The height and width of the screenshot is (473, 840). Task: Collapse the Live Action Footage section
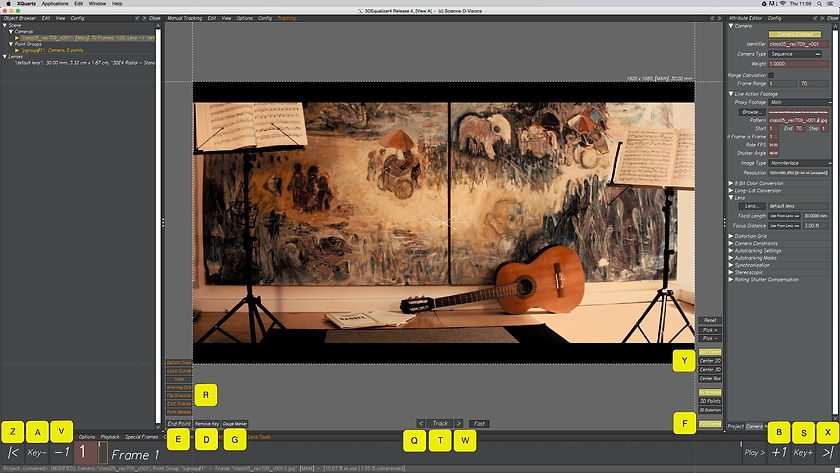pyautogui.click(x=731, y=94)
